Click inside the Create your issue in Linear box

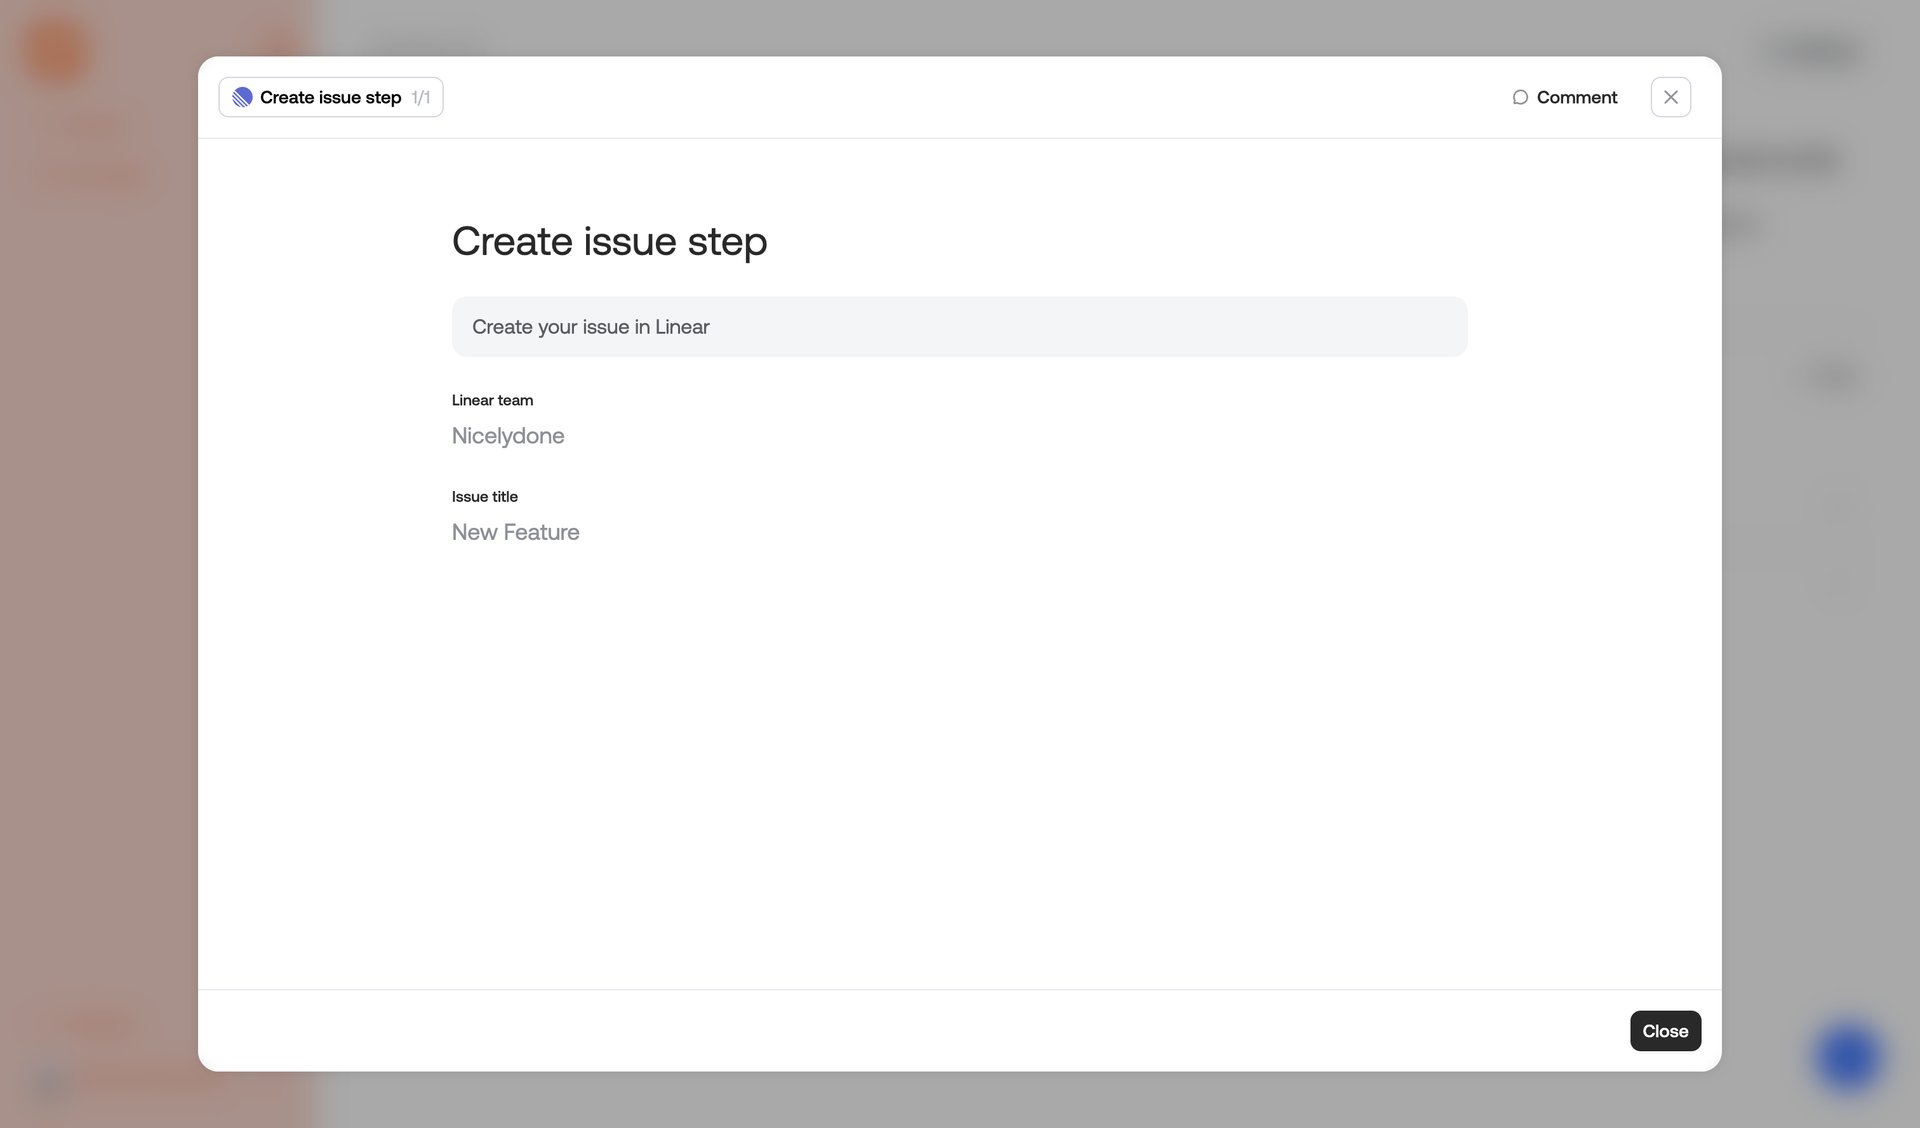[x=959, y=326]
